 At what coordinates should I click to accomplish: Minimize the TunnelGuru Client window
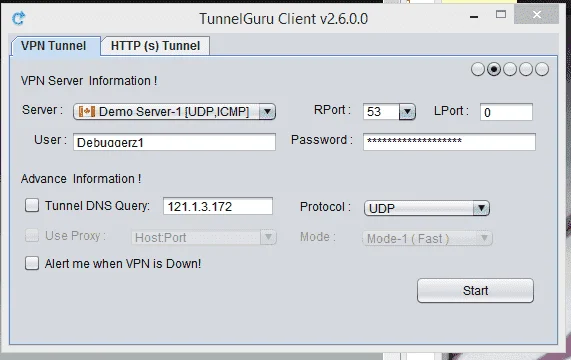[x=474, y=16]
